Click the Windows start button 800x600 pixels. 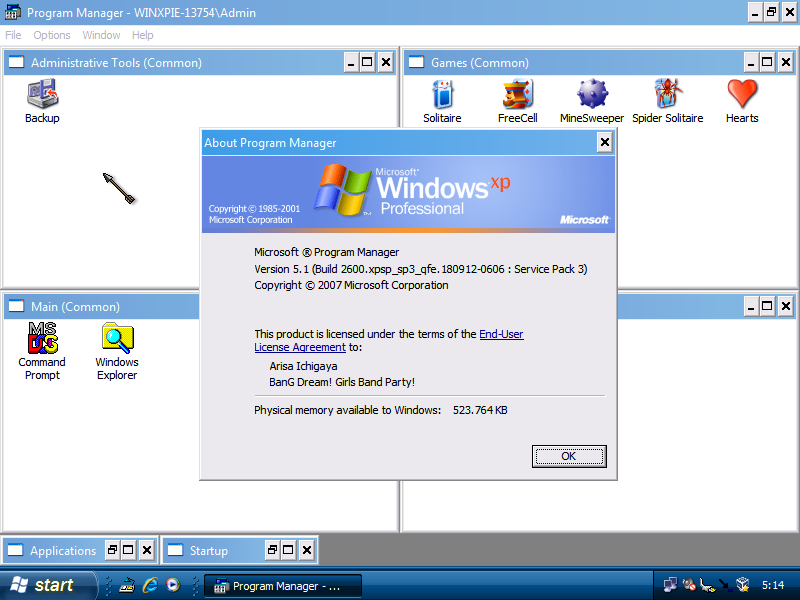coord(47,585)
